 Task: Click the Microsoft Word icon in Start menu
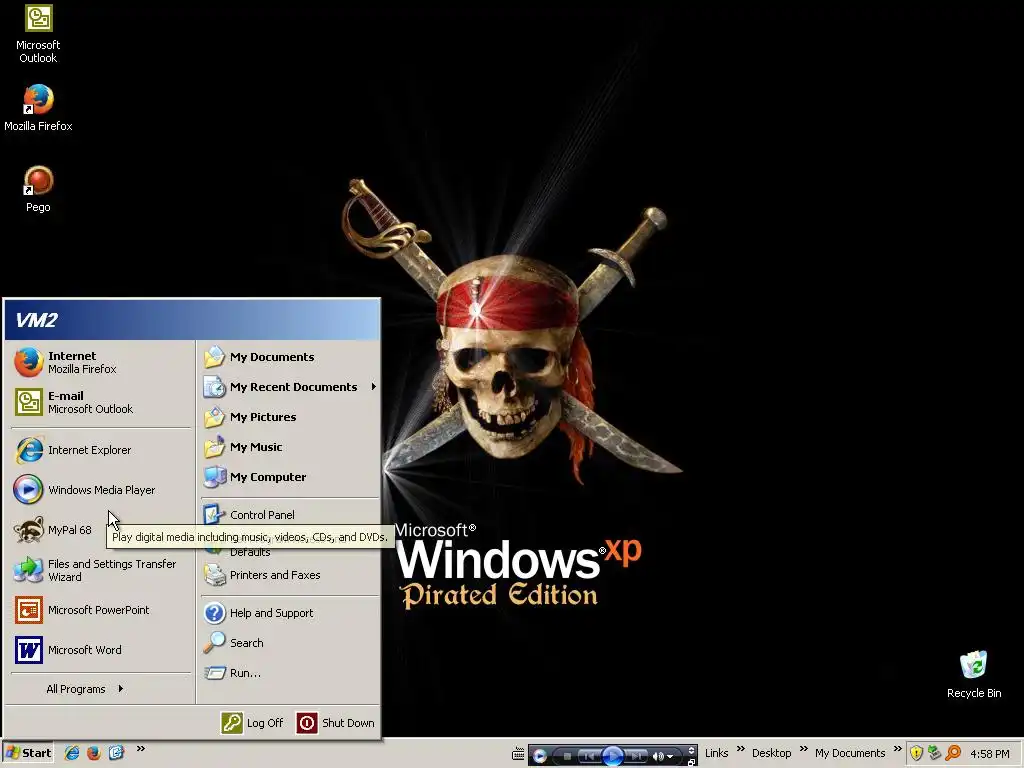click(x=29, y=650)
